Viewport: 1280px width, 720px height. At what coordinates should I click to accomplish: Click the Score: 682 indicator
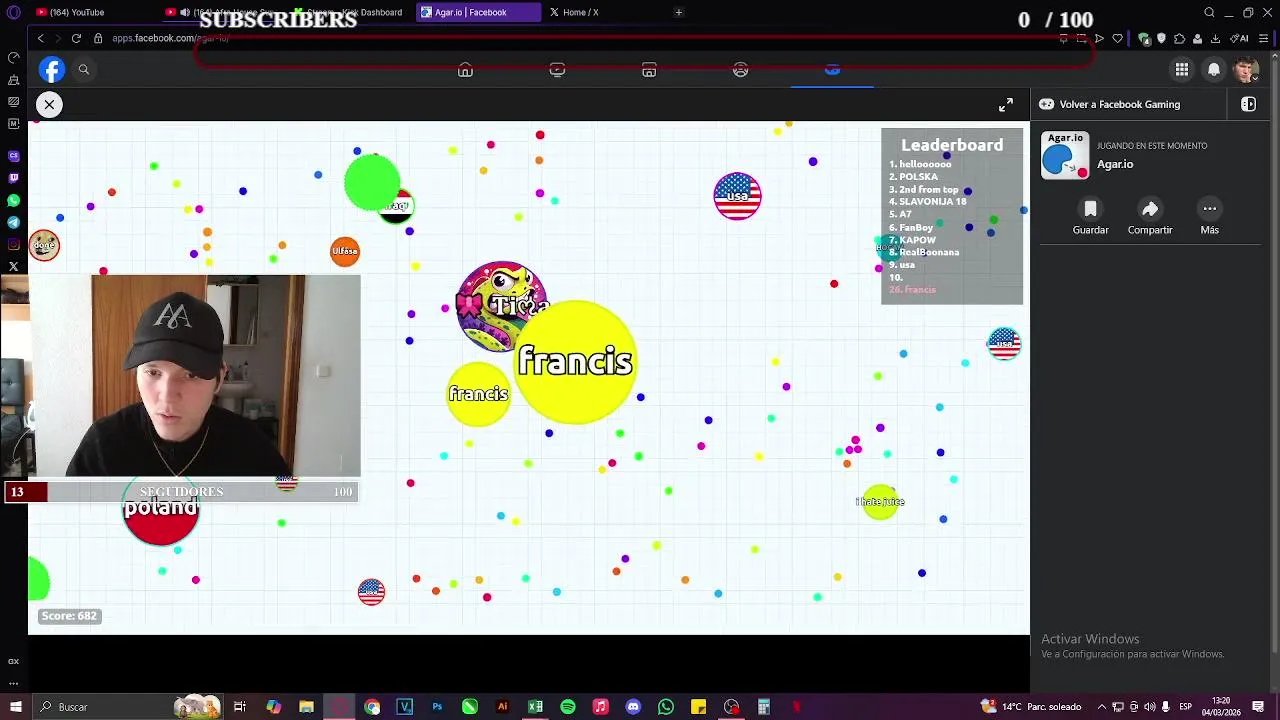(69, 616)
